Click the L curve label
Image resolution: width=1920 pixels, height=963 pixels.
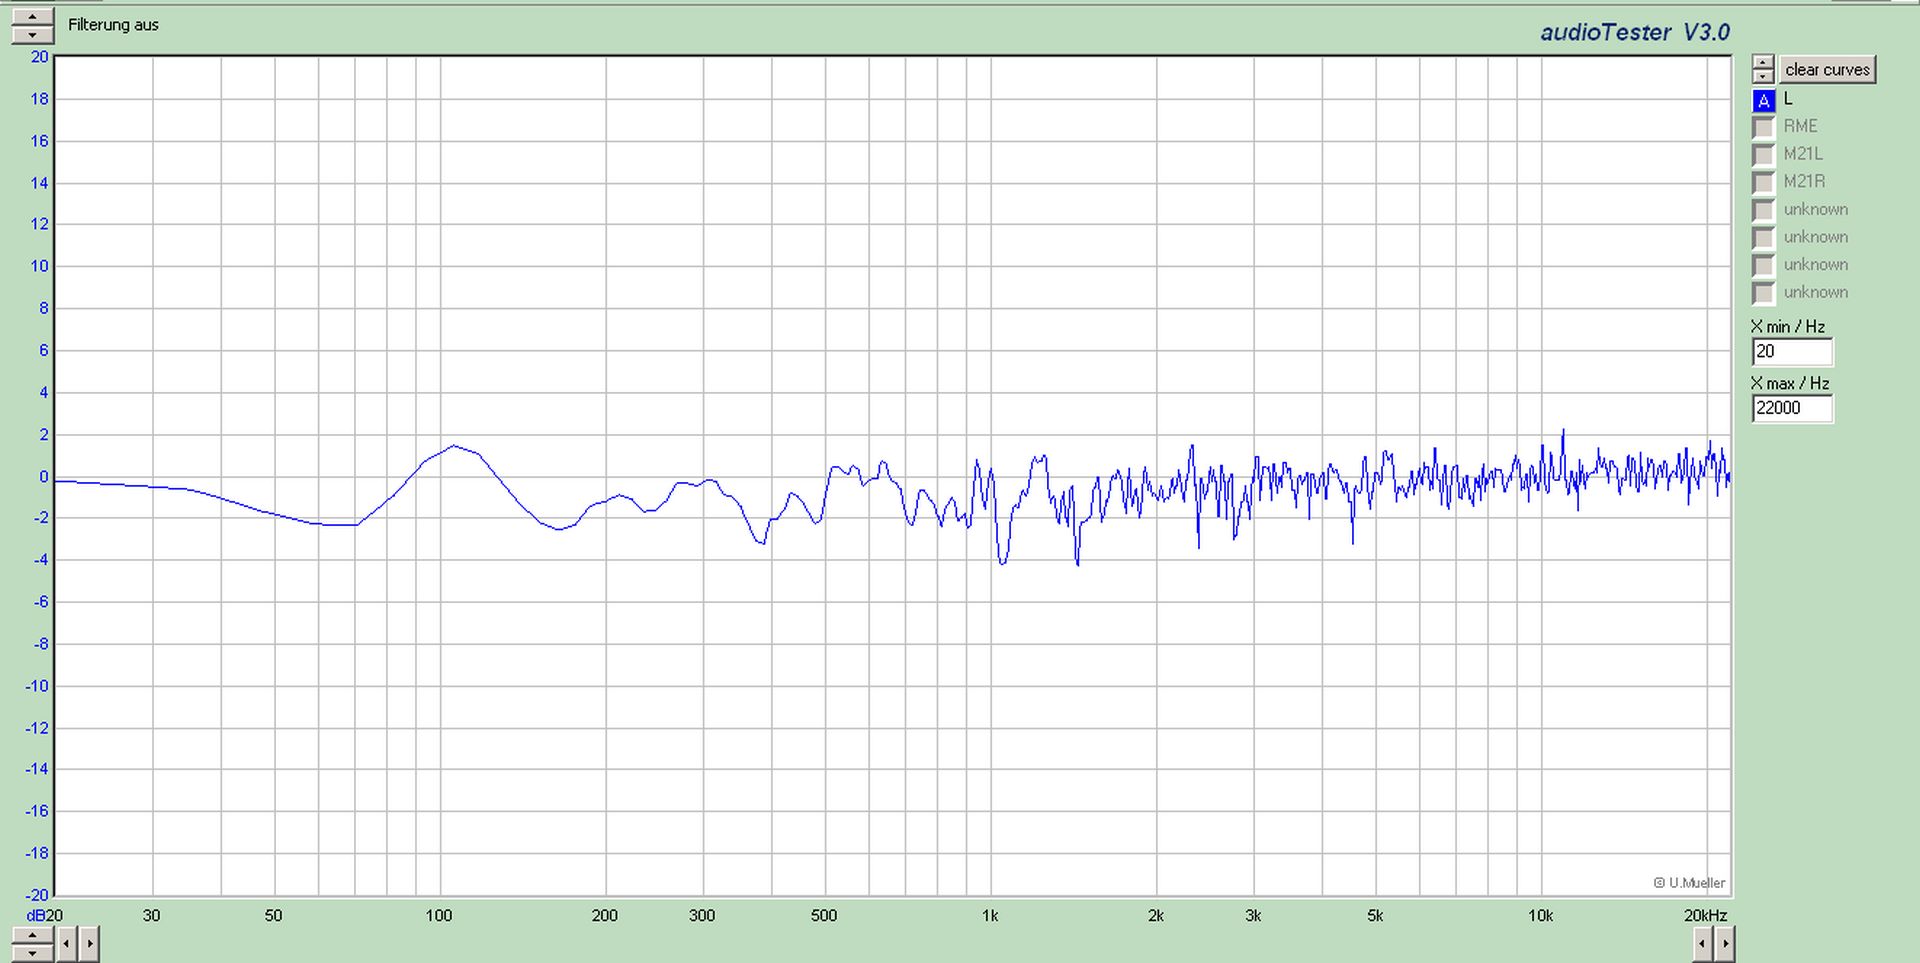[x=1788, y=98]
